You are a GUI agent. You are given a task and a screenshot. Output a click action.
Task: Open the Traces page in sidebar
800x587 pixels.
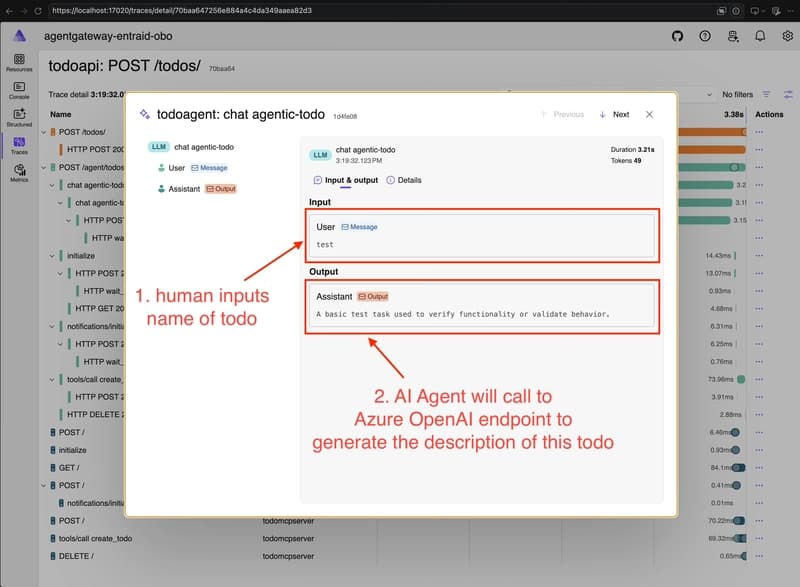19,145
